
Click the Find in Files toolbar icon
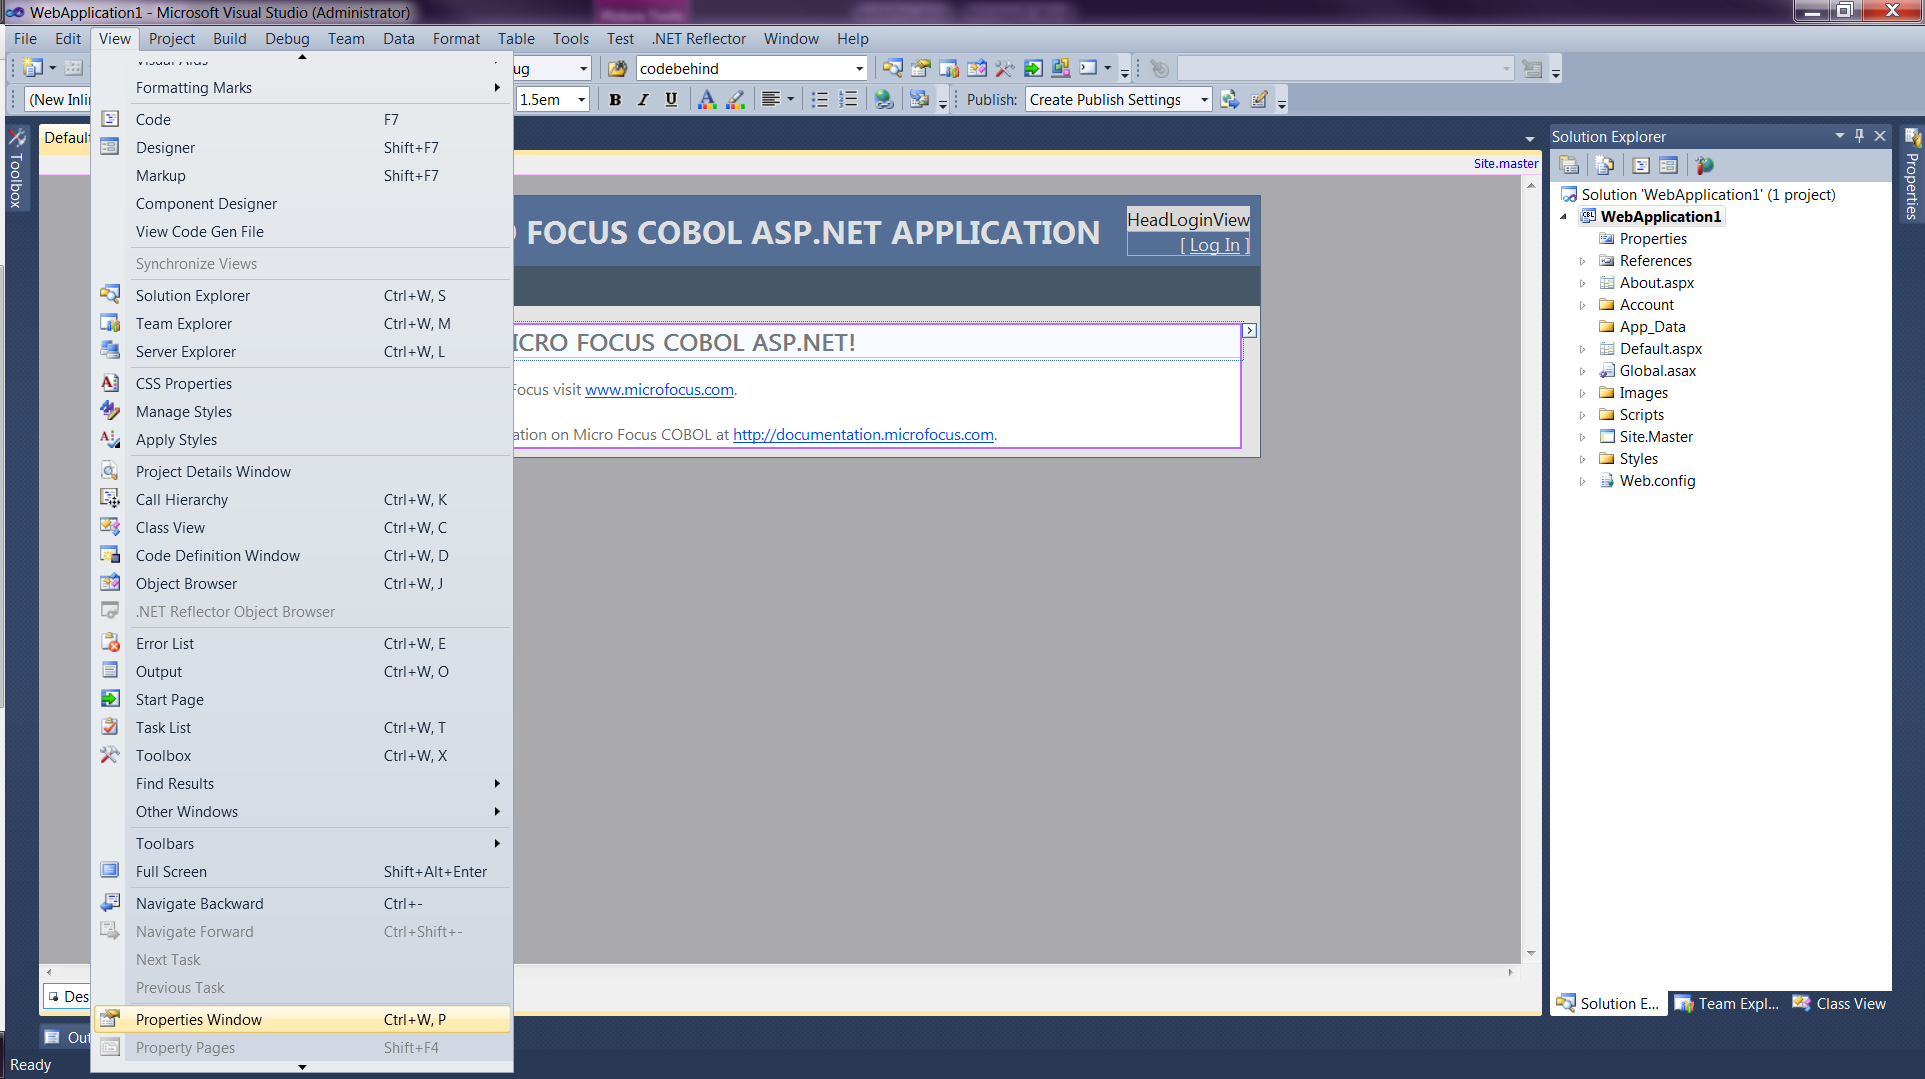618,68
